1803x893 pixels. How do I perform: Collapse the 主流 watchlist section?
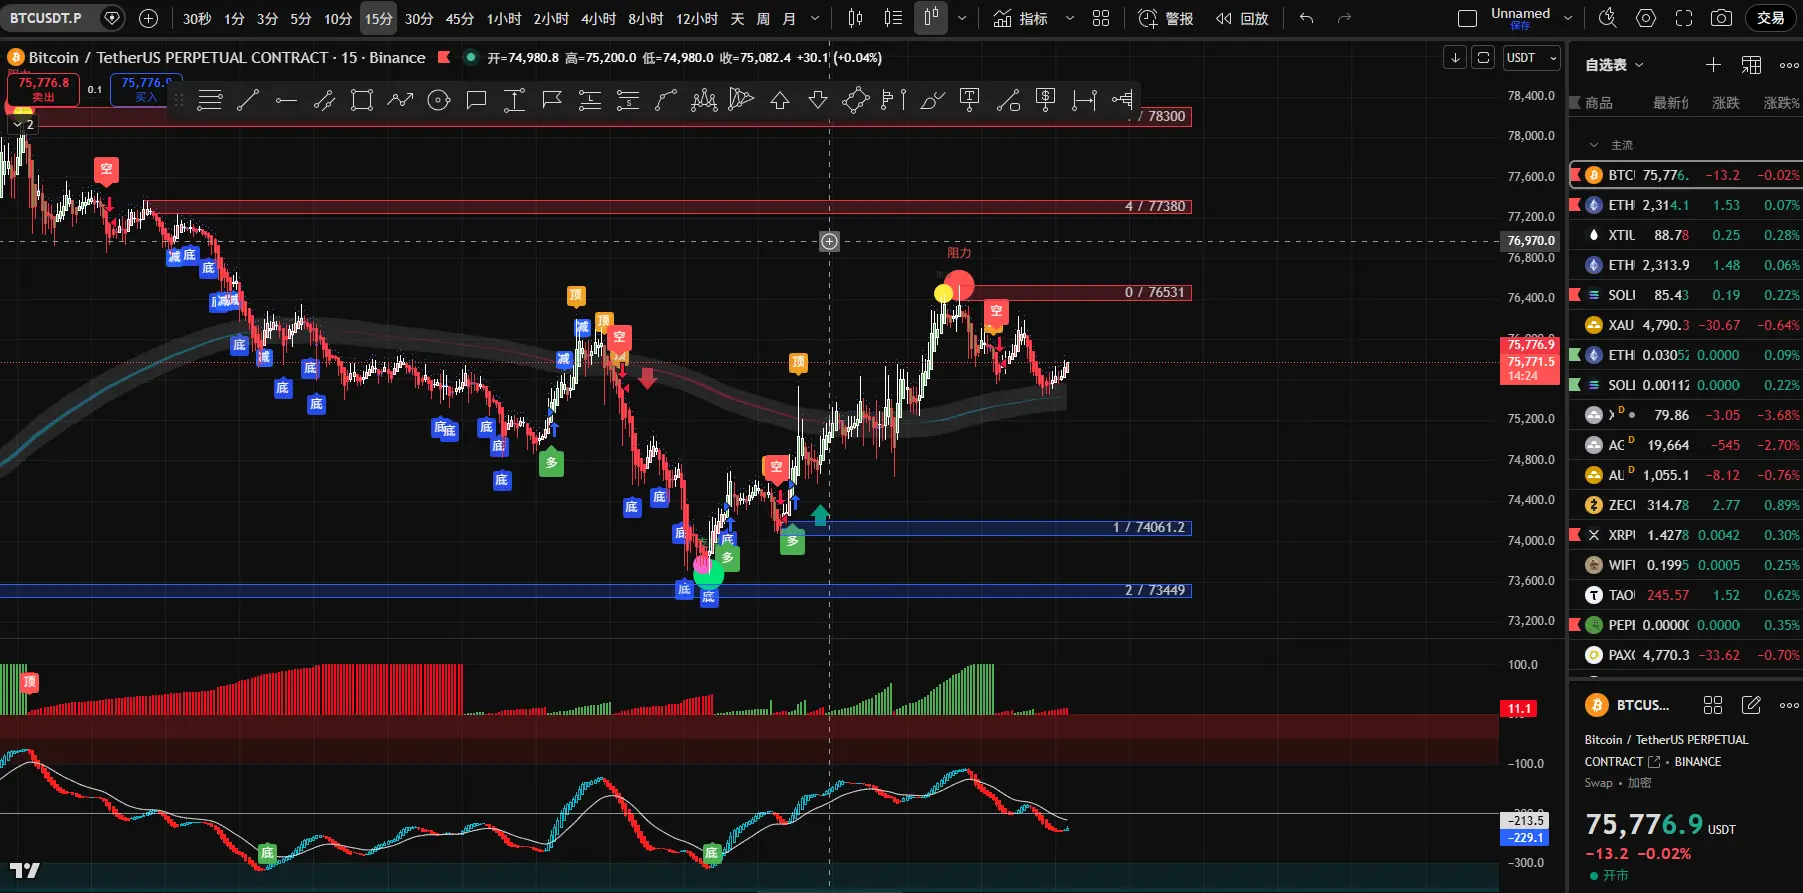[x=1594, y=145]
